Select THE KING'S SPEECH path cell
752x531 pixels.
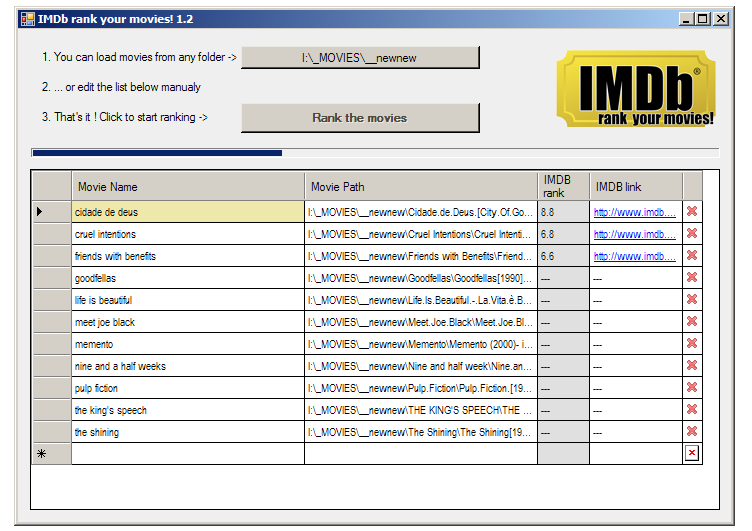421,410
